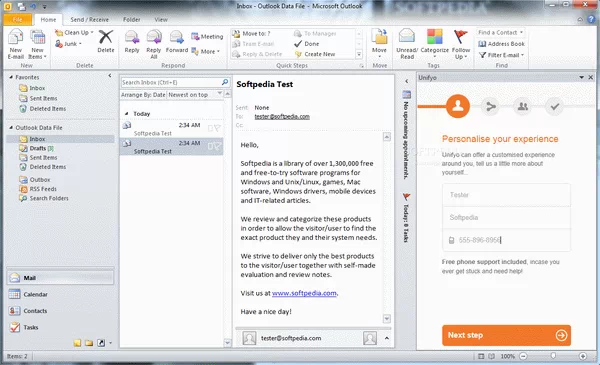This screenshot has height=365, width=600.
Task: Click the New E-mail icon
Action: [x=16, y=37]
